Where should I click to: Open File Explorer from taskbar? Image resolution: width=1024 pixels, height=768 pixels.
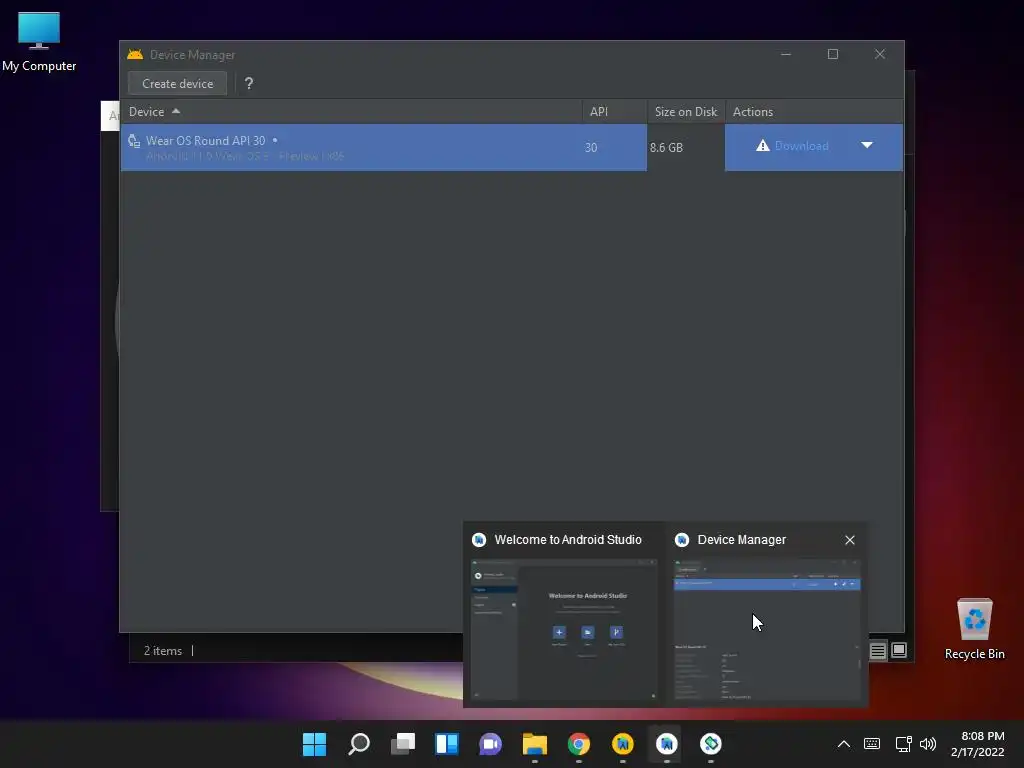[535, 744]
